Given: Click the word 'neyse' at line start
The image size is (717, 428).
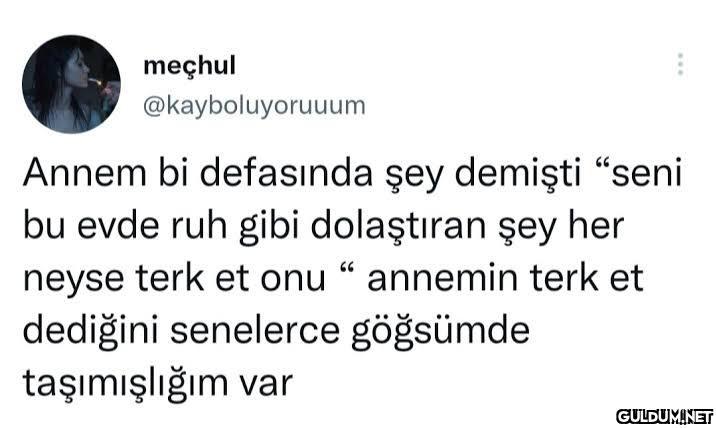Looking at the screenshot, I should point(73,280).
